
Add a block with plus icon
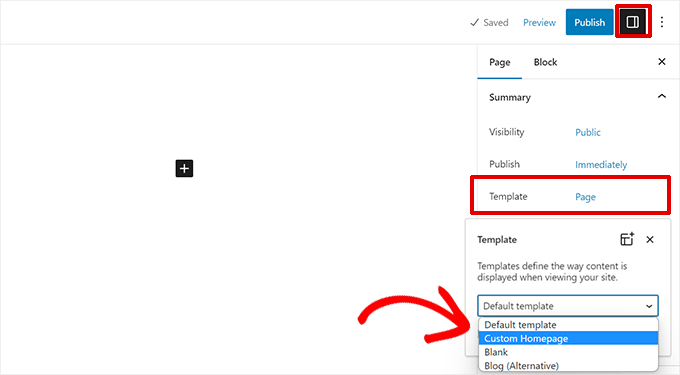184,168
